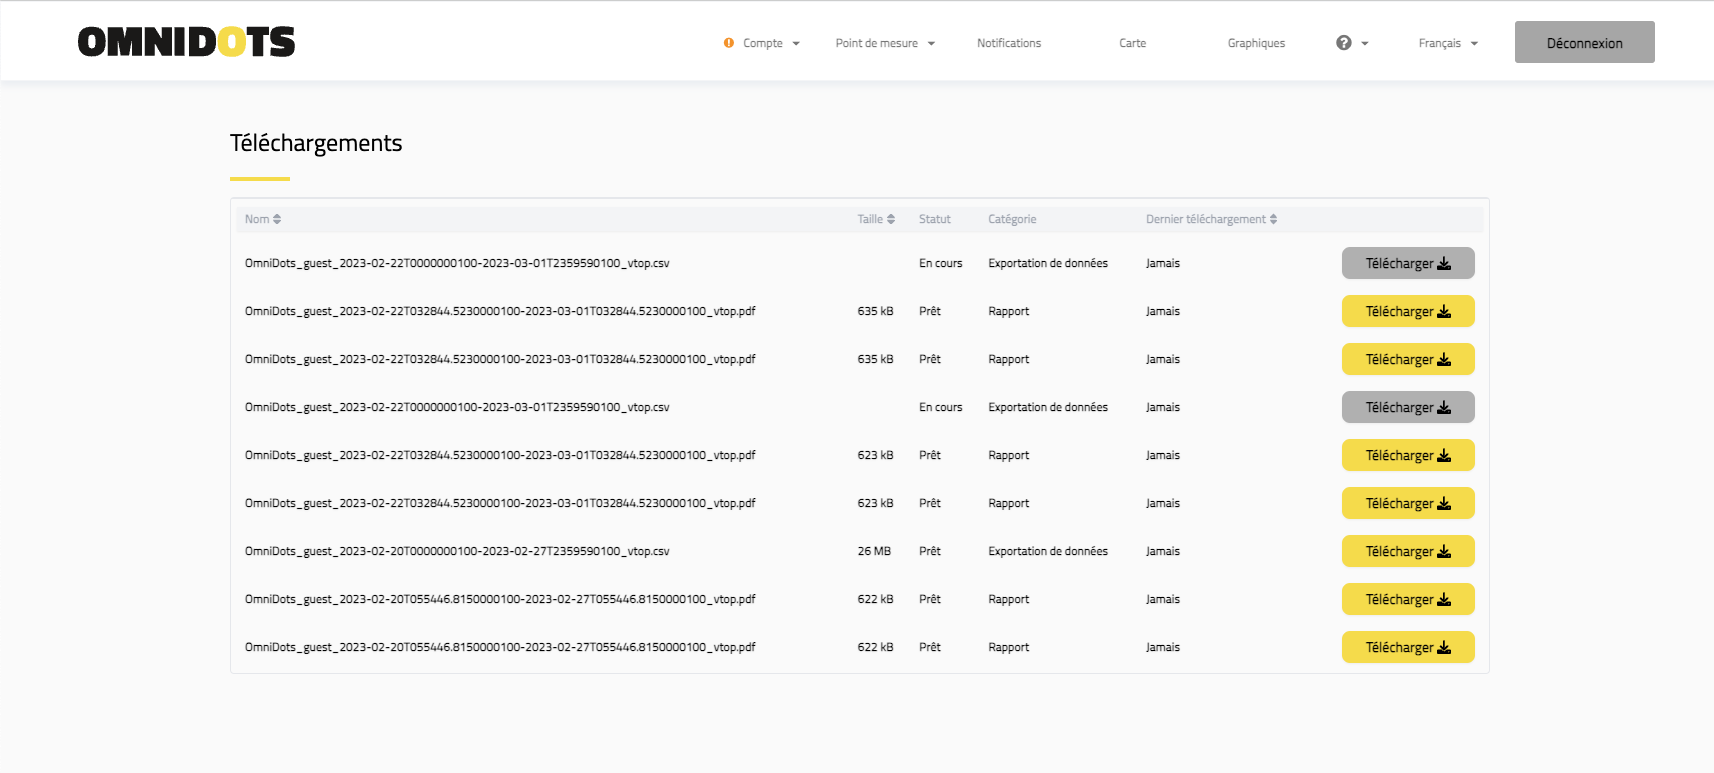This screenshot has height=773, width=1714.
Task: Open the Français language selector
Action: (x=1447, y=43)
